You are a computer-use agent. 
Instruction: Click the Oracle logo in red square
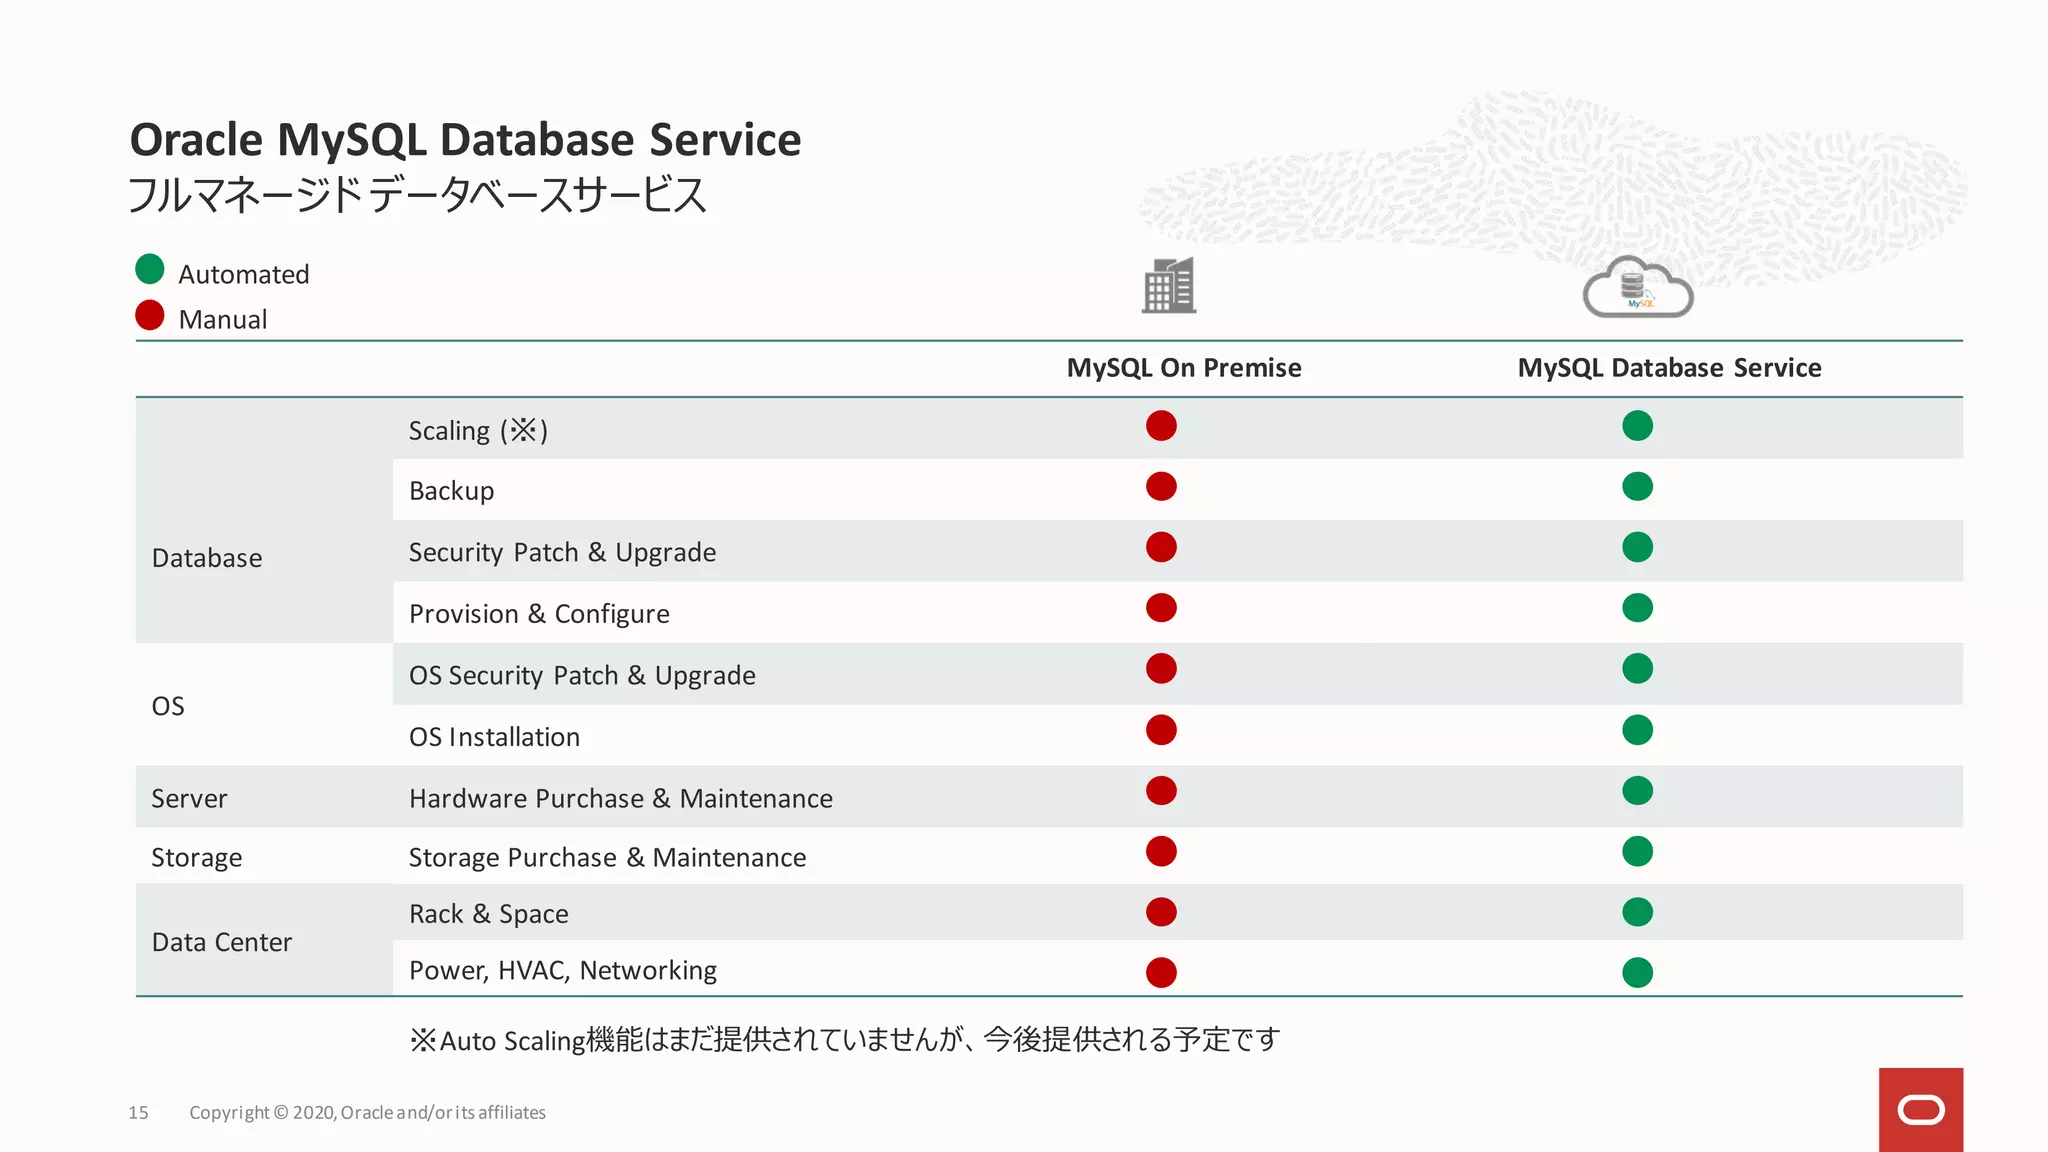pyautogui.click(x=1921, y=1110)
